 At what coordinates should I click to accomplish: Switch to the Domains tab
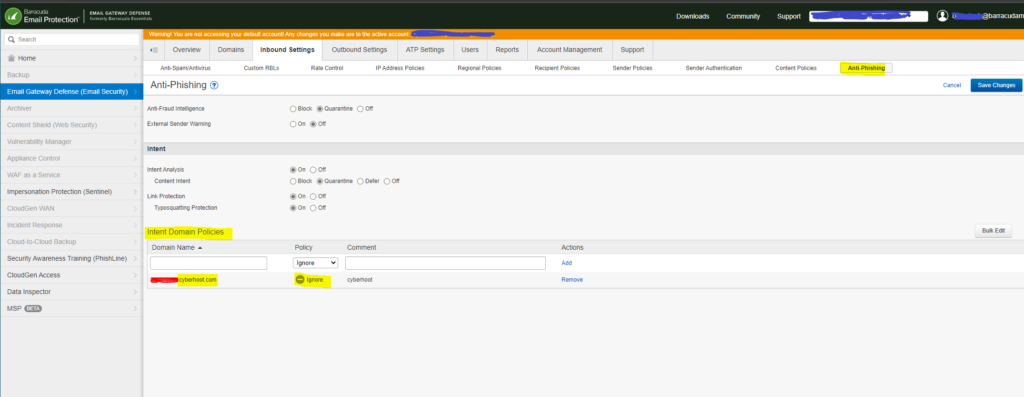click(x=231, y=50)
